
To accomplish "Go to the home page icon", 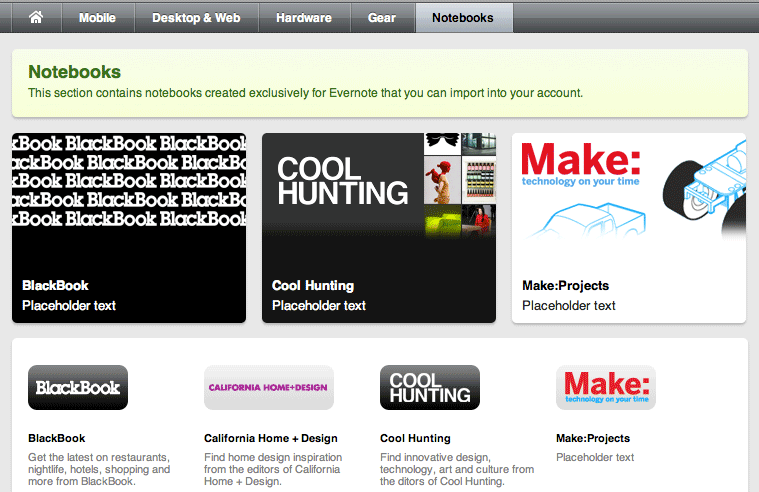I will (36, 18).
